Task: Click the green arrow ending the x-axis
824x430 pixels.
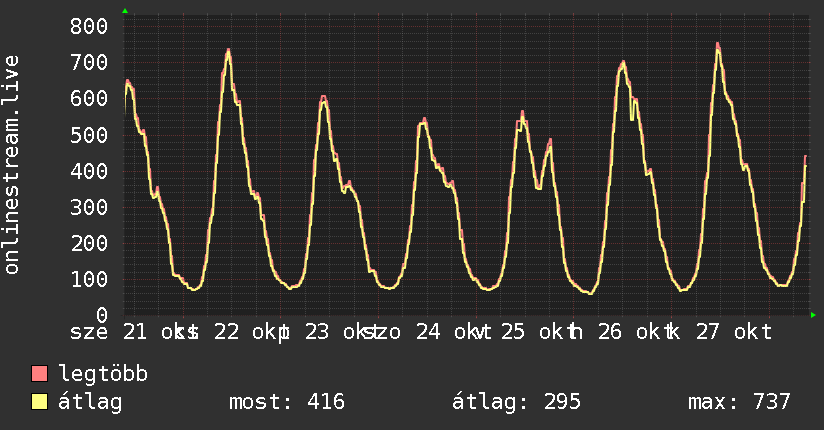Action: tap(813, 315)
